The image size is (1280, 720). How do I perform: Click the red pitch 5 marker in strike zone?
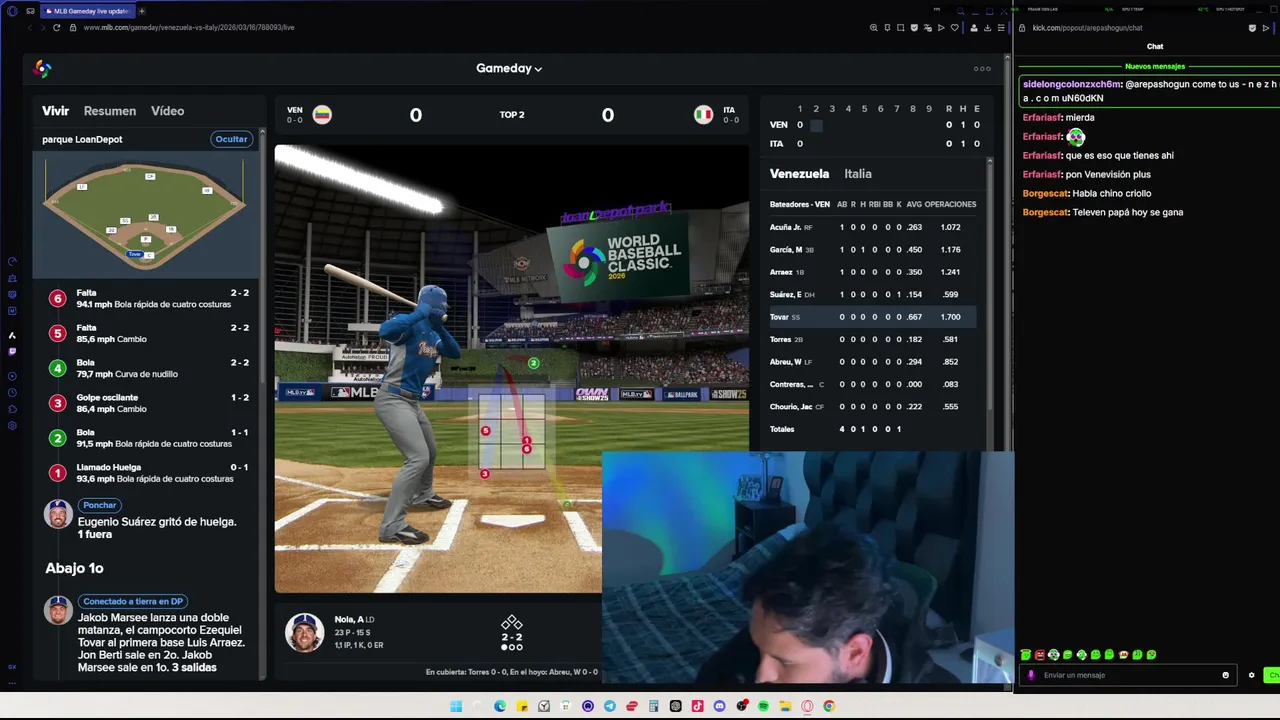[x=485, y=431]
